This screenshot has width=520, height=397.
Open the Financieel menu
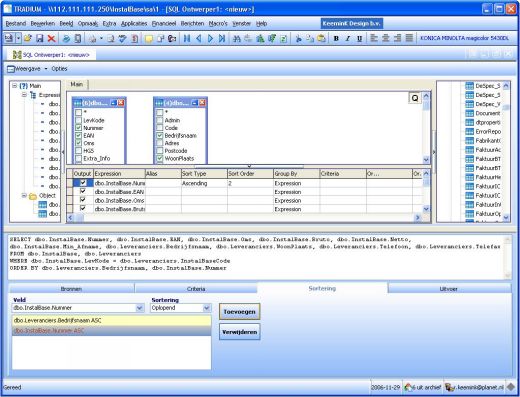(164, 24)
